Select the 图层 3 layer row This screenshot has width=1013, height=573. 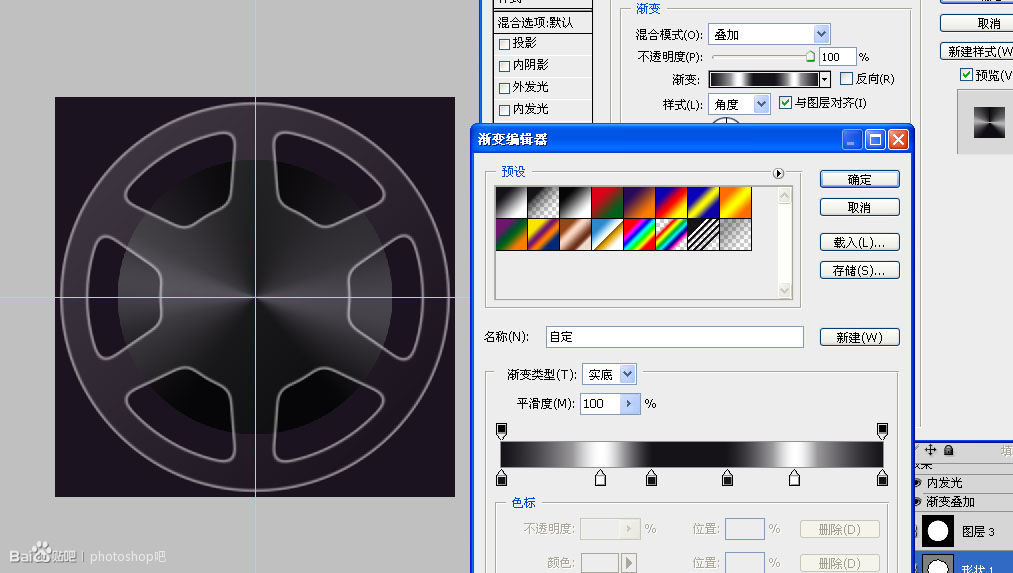(964, 531)
